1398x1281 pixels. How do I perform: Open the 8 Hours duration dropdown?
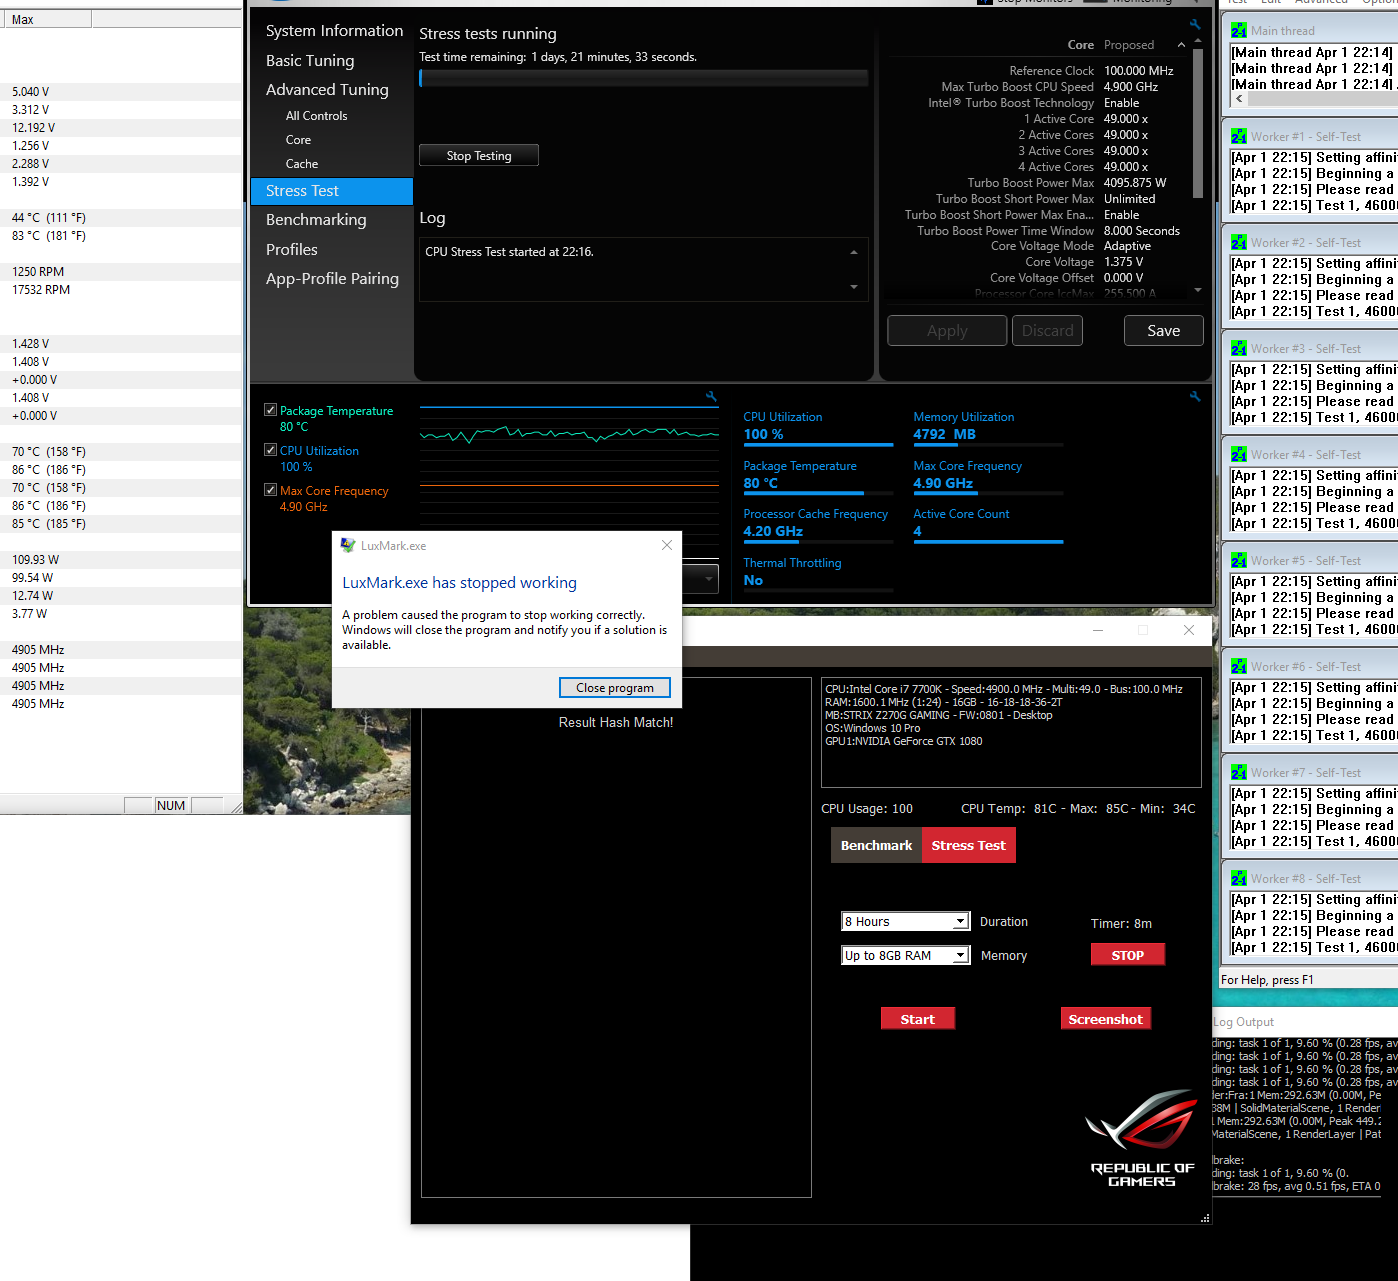[x=960, y=921]
